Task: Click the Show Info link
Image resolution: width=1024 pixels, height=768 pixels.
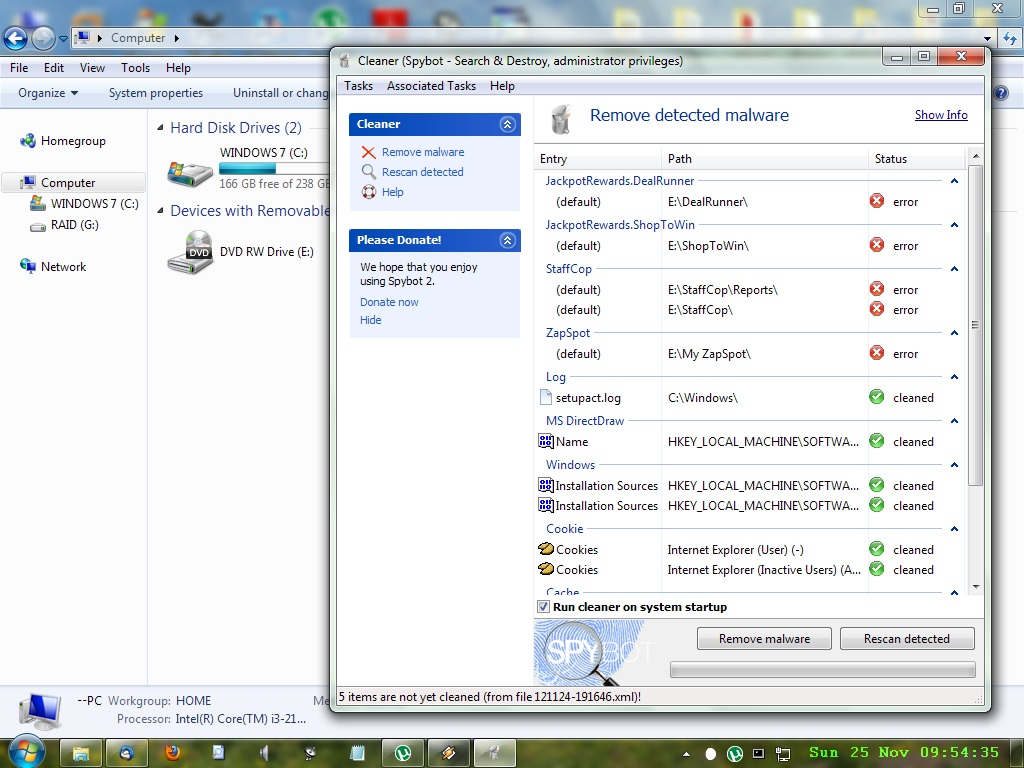Action: [941, 115]
